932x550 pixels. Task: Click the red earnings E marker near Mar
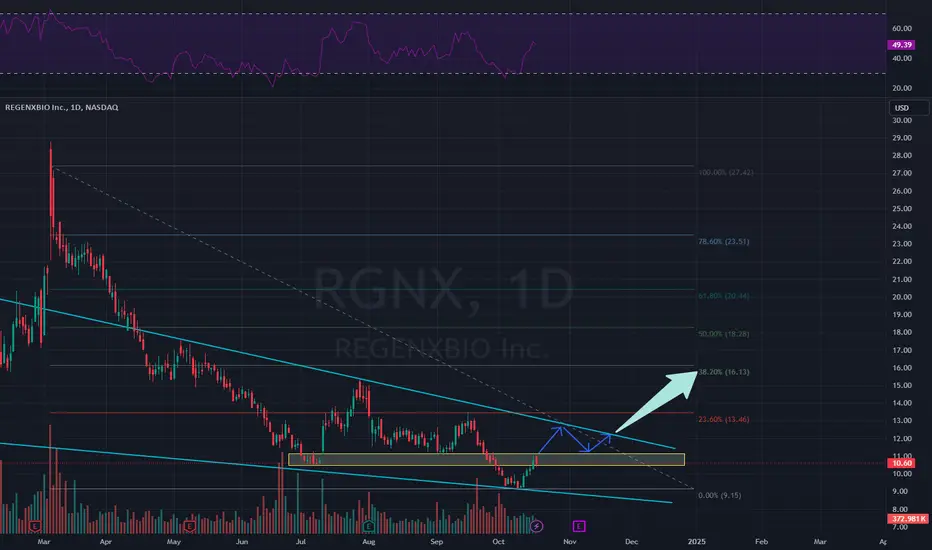pyautogui.click(x=35, y=526)
